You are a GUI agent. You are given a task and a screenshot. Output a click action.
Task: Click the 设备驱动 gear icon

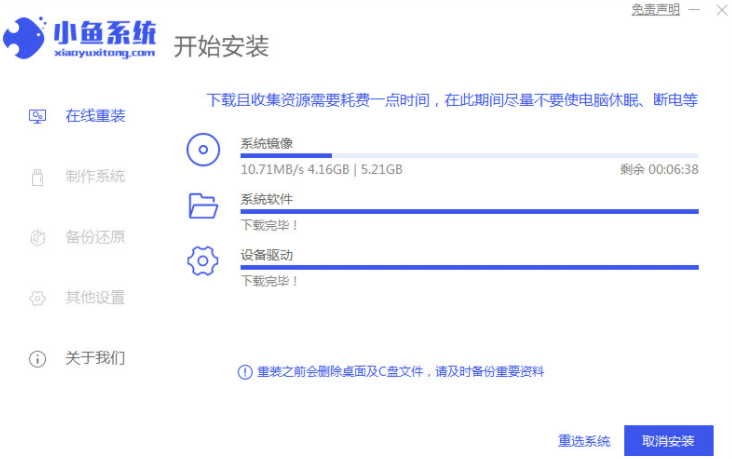tap(203, 261)
